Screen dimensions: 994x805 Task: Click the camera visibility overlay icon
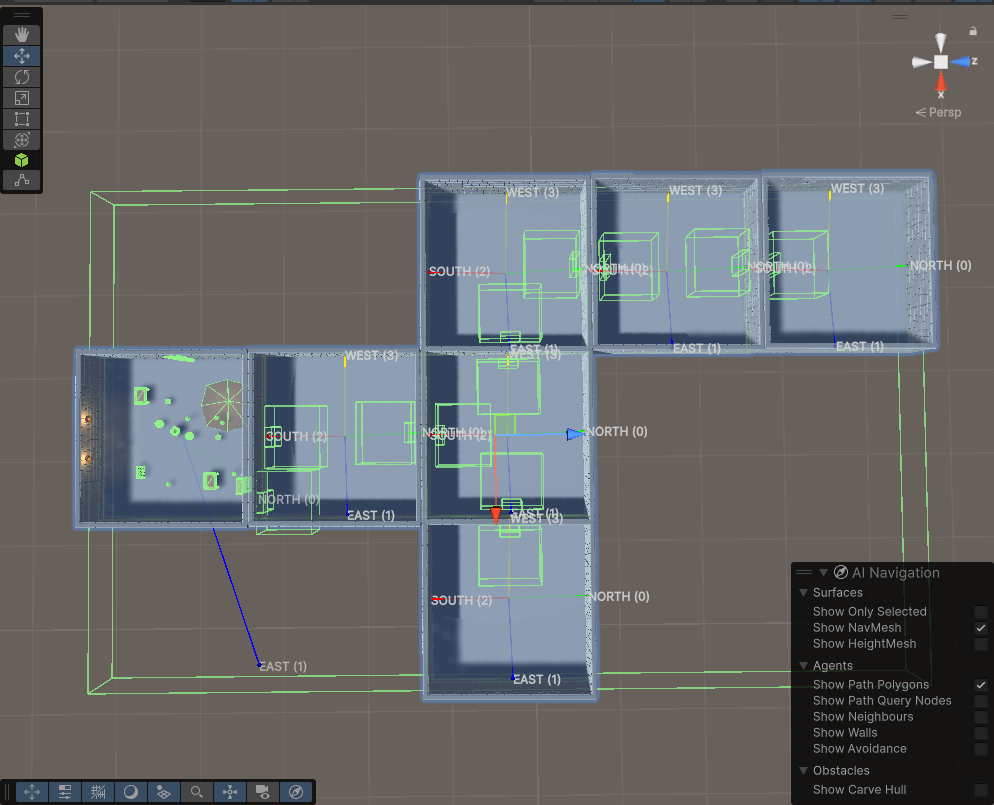[263, 792]
